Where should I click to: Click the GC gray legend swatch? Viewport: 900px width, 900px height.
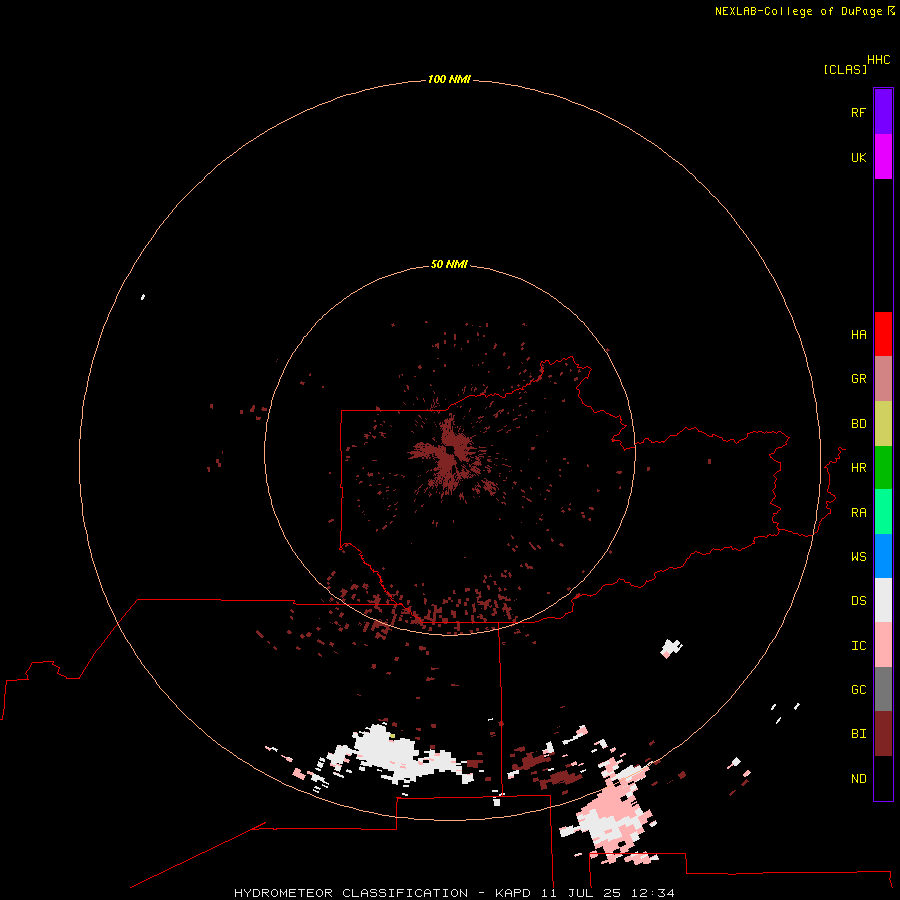pyautogui.click(x=883, y=689)
